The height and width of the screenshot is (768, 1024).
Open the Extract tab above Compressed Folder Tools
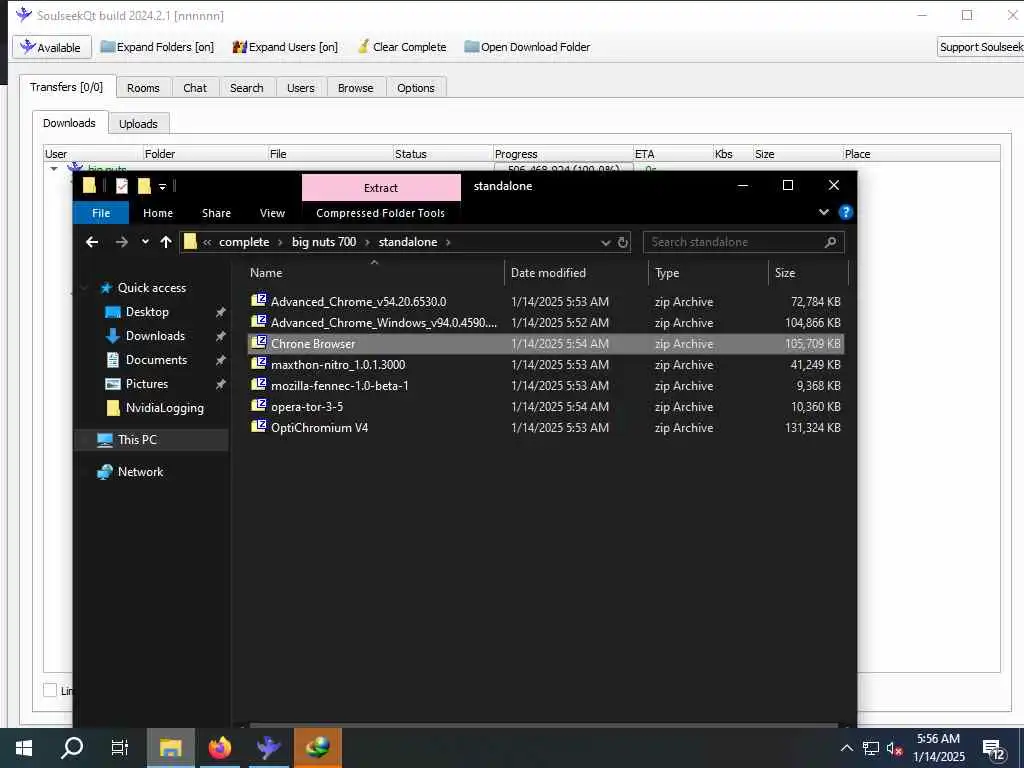(381, 187)
